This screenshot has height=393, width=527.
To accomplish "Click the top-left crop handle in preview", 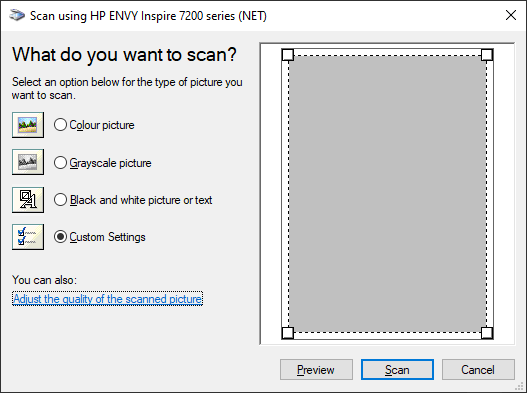I will [288, 55].
